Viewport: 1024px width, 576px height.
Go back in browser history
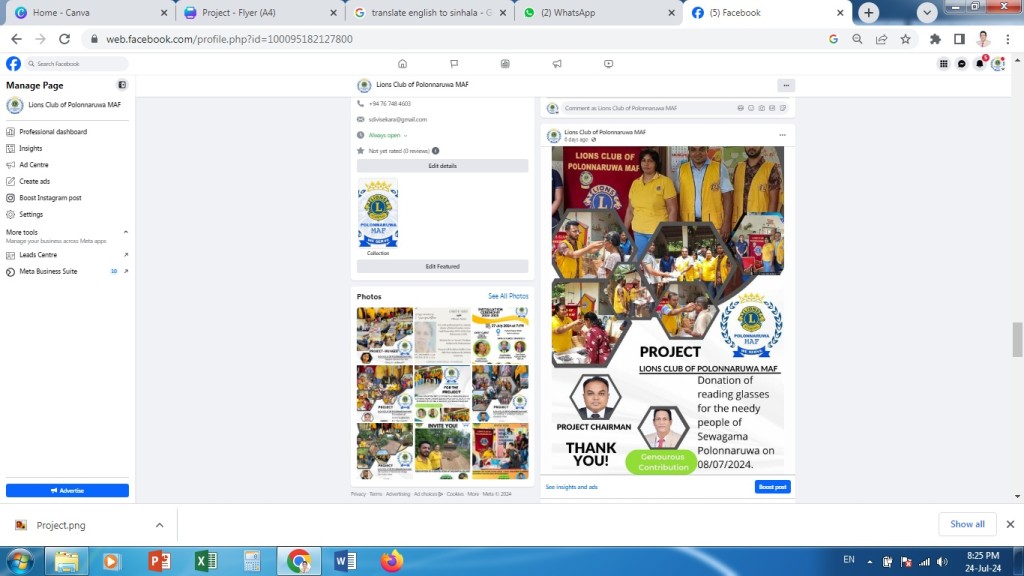pyautogui.click(x=16, y=39)
